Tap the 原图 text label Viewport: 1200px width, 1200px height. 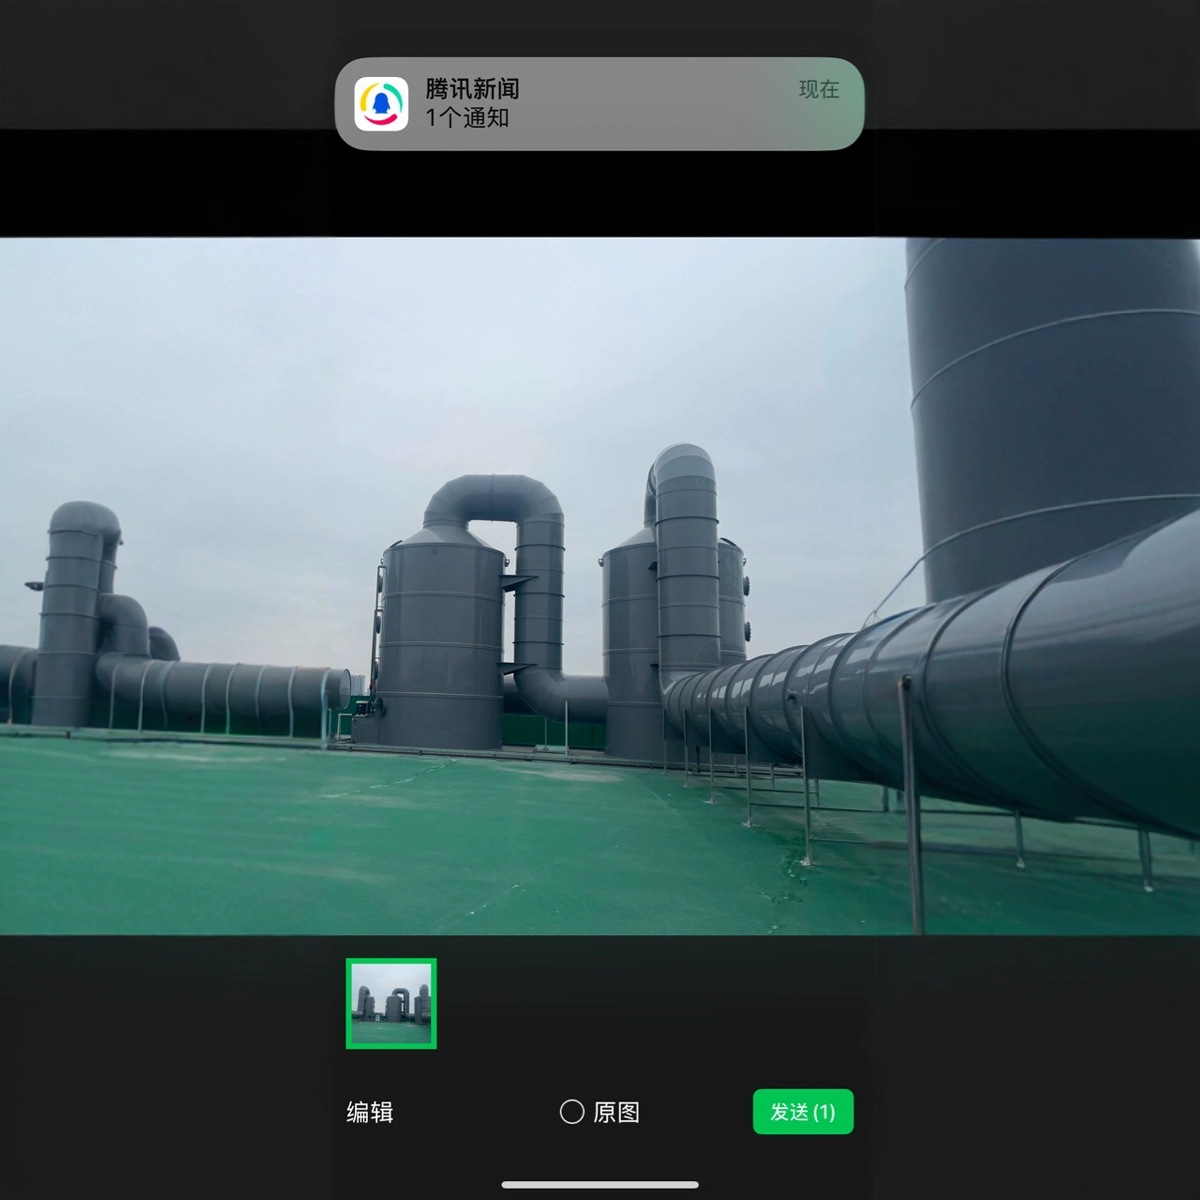[616, 1112]
